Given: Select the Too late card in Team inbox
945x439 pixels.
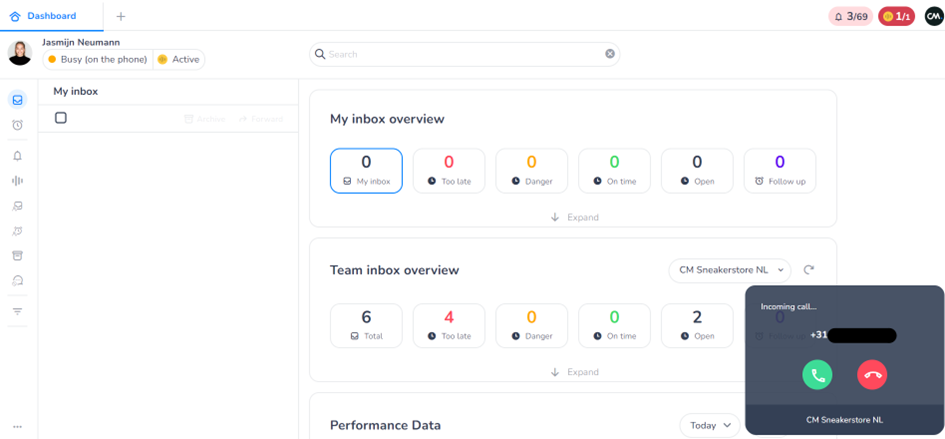Looking at the screenshot, I should coord(449,325).
